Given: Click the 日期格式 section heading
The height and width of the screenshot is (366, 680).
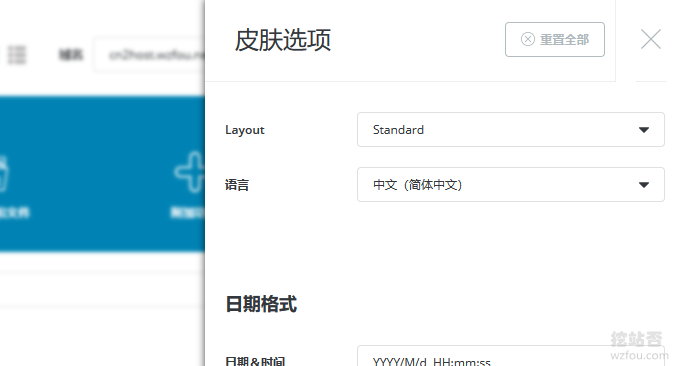Looking at the screenshot, I should [261, 304].
